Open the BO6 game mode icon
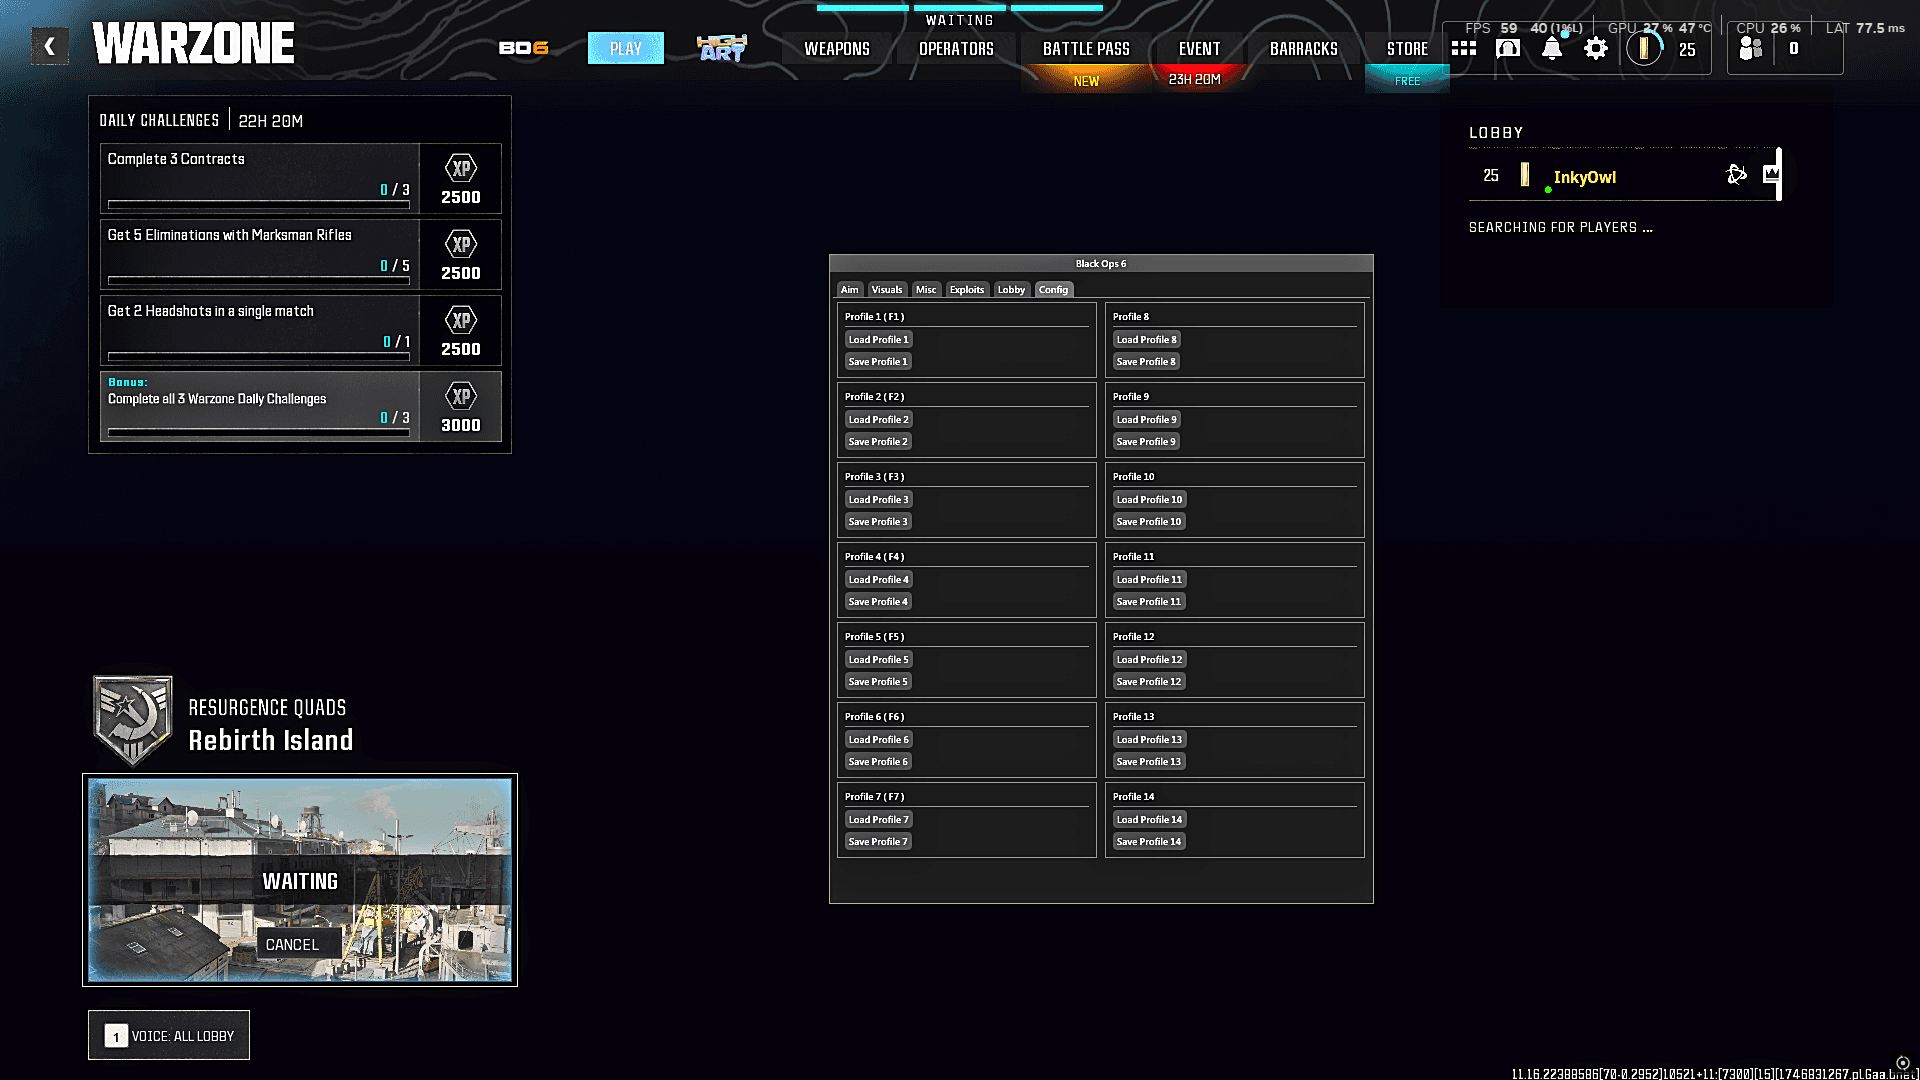Viewport: 1920px width, 1080px height. pyautogui.click(x=524, y=48)
